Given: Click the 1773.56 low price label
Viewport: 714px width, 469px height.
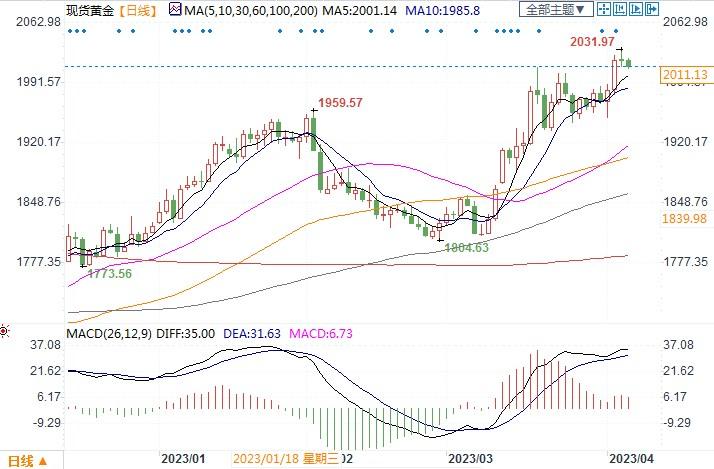Looking at the screenshot, I should (111, 273).
